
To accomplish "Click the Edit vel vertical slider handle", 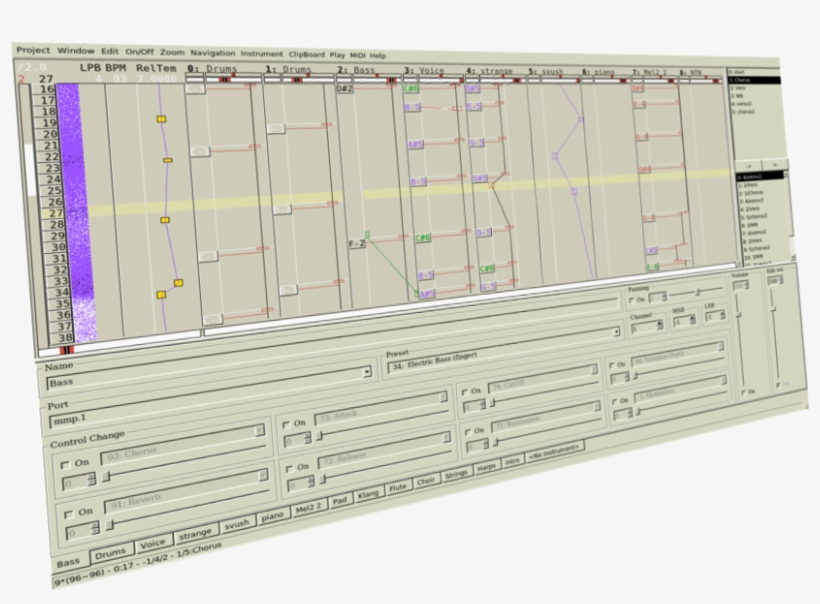I will pos(773,310).
